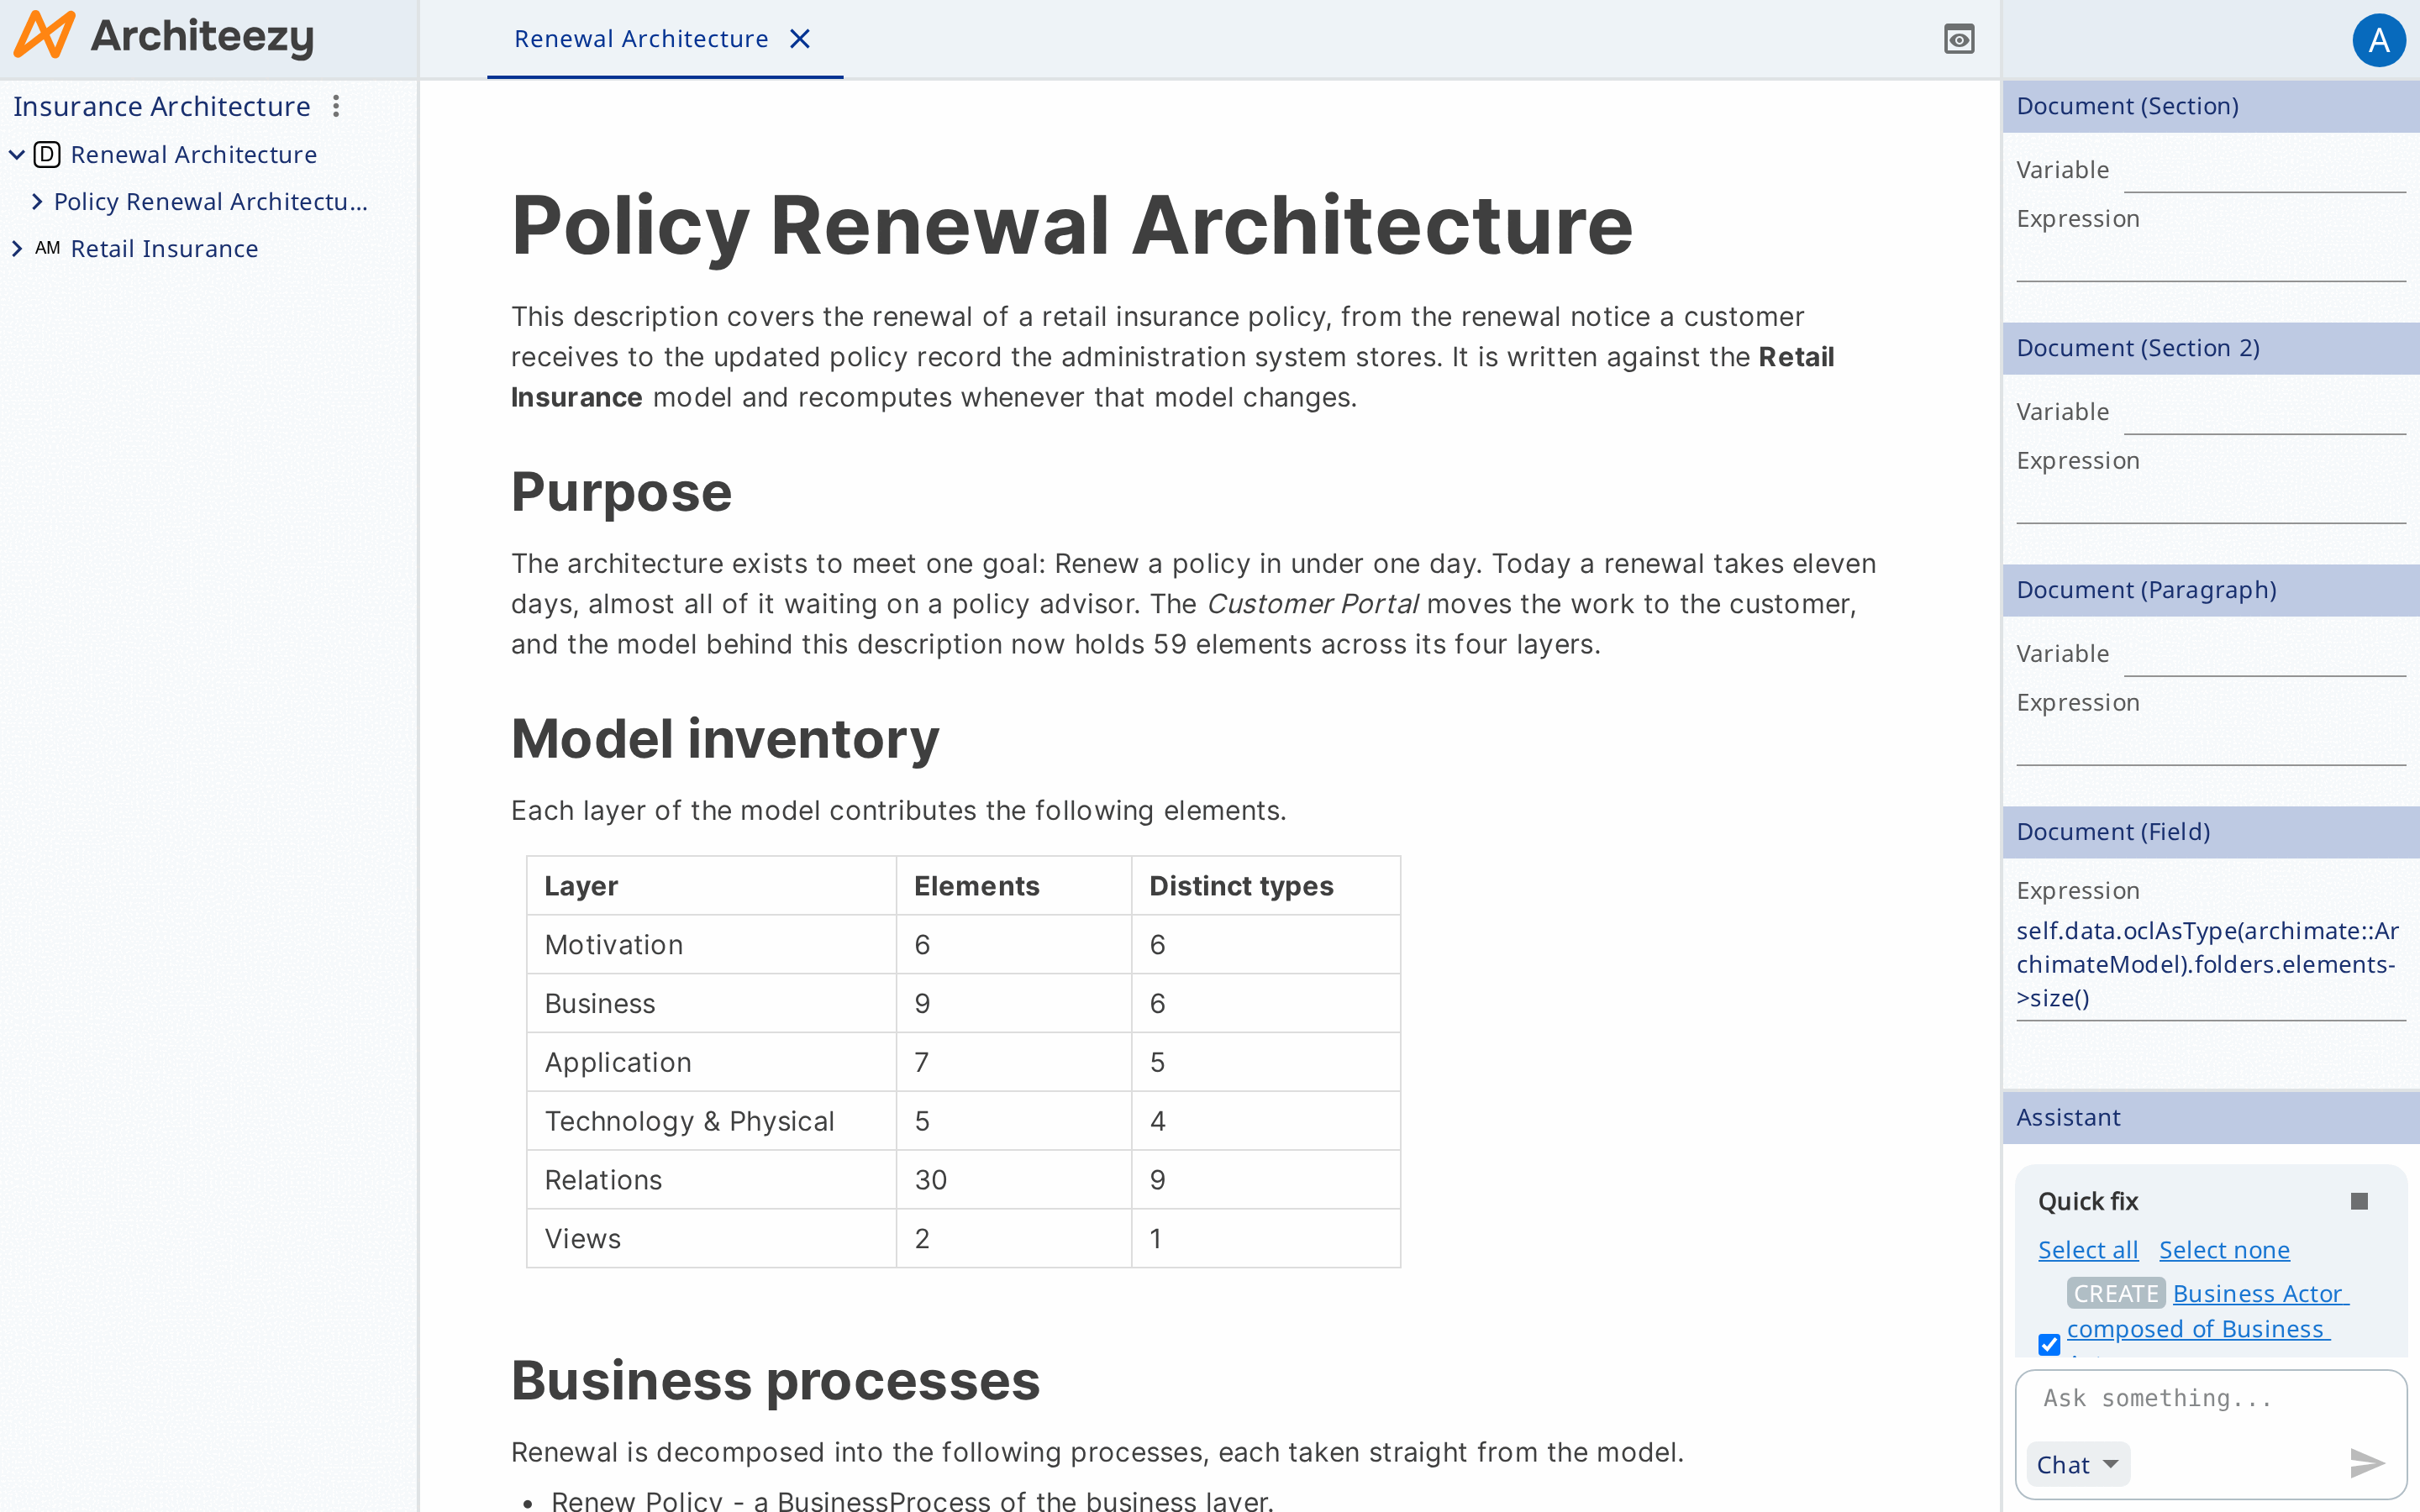This screenshot has width=2420, height=1512.
Task: Click the Variable field in Document (Section)
Action: pyautogui.click(x=2264, y=172)
